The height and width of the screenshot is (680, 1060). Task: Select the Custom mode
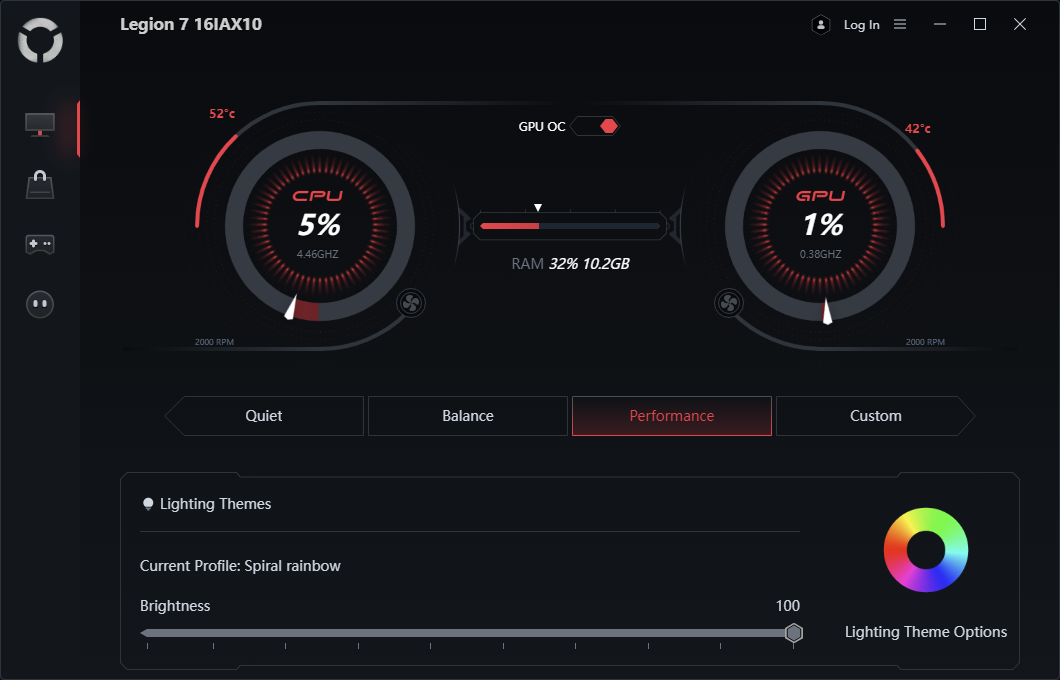tap(875, 416)
